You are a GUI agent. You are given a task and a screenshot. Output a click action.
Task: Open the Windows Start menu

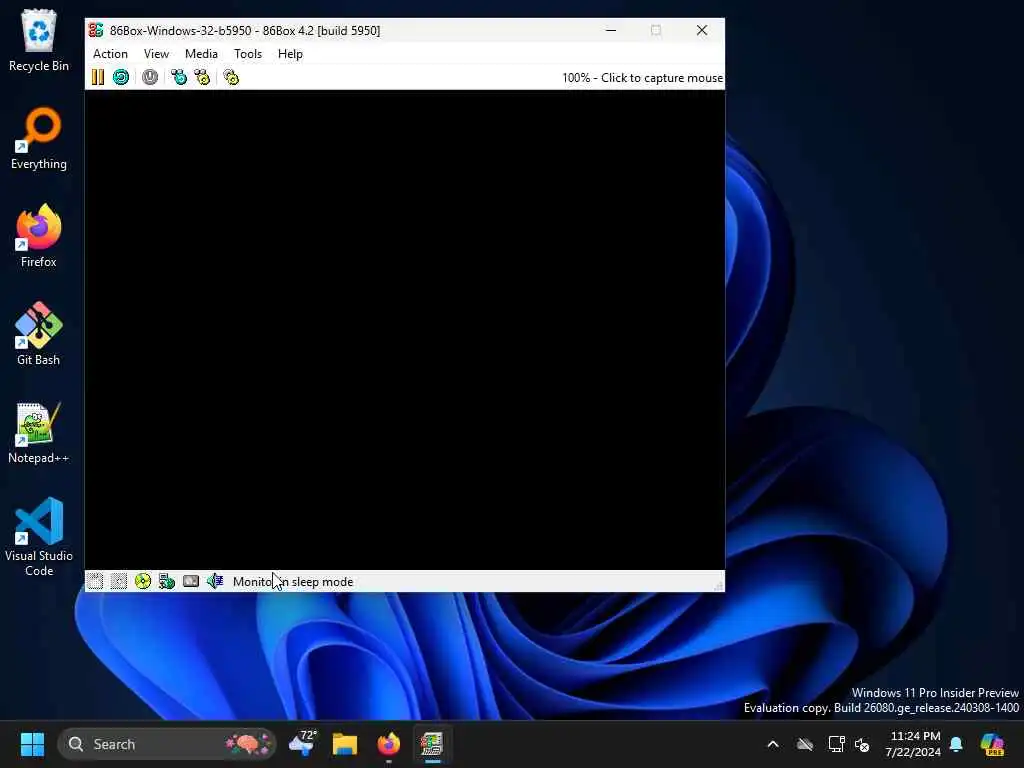pos(32,744)
